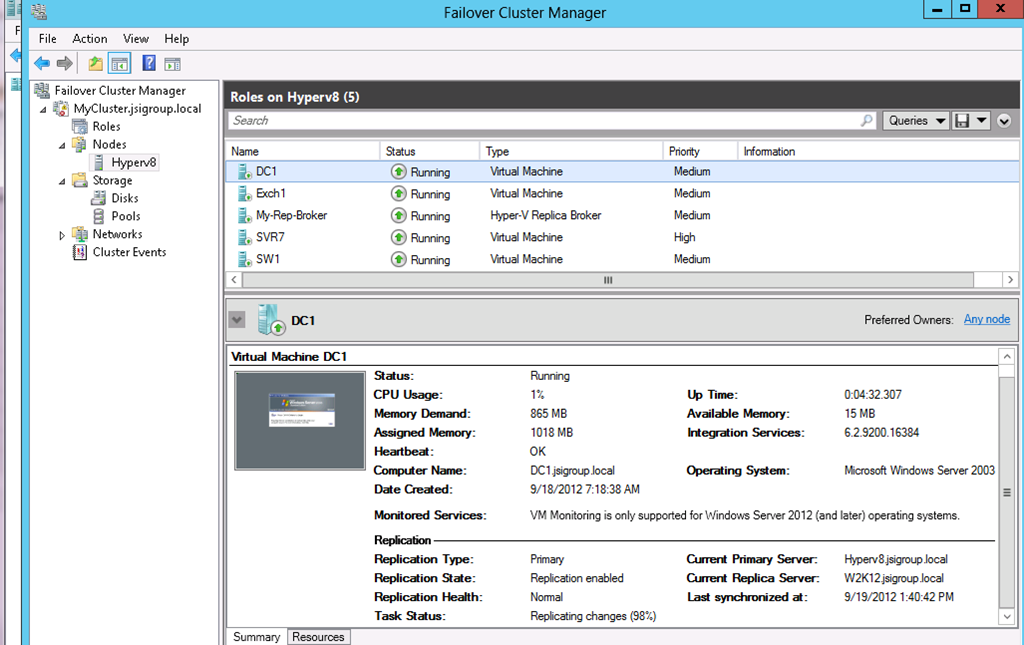Switch to the Resources tab

(318, 637)
